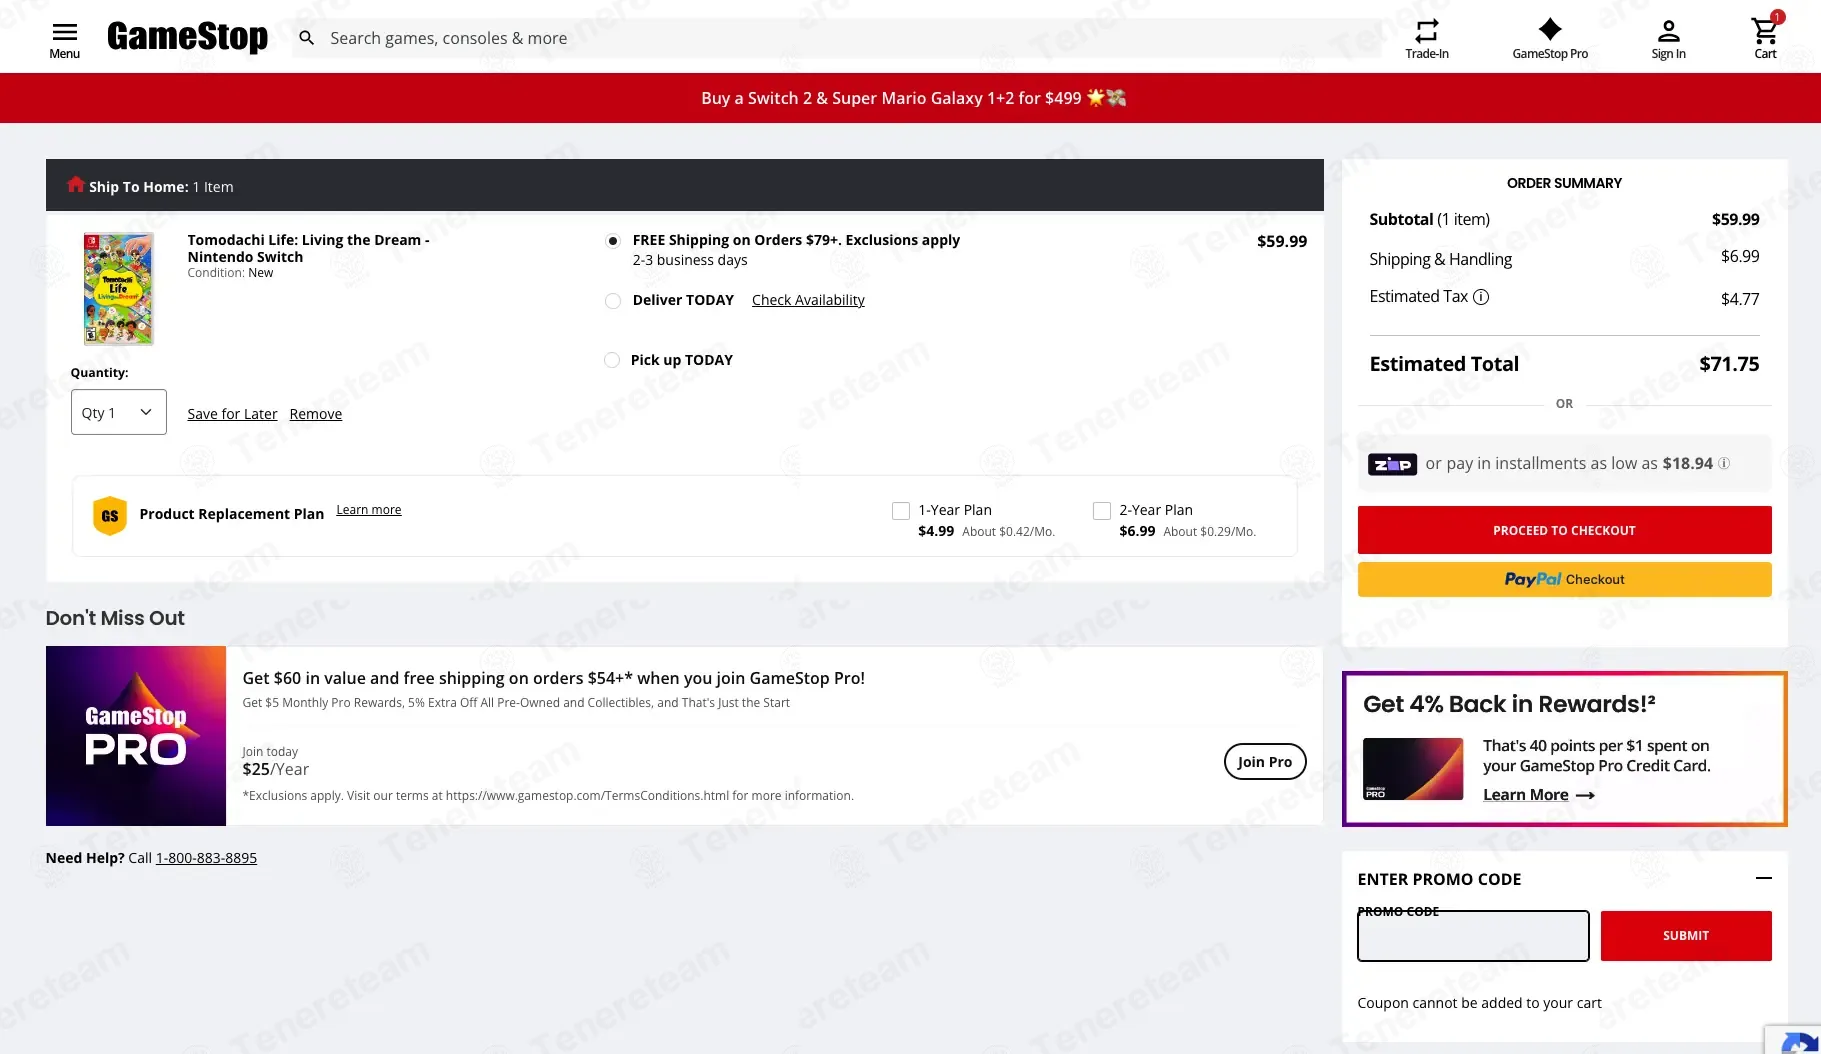Collapse the Enter Promo Code section
Image resolution: width=1821 pixels, height=1054 pixels.
[1764, 878]
